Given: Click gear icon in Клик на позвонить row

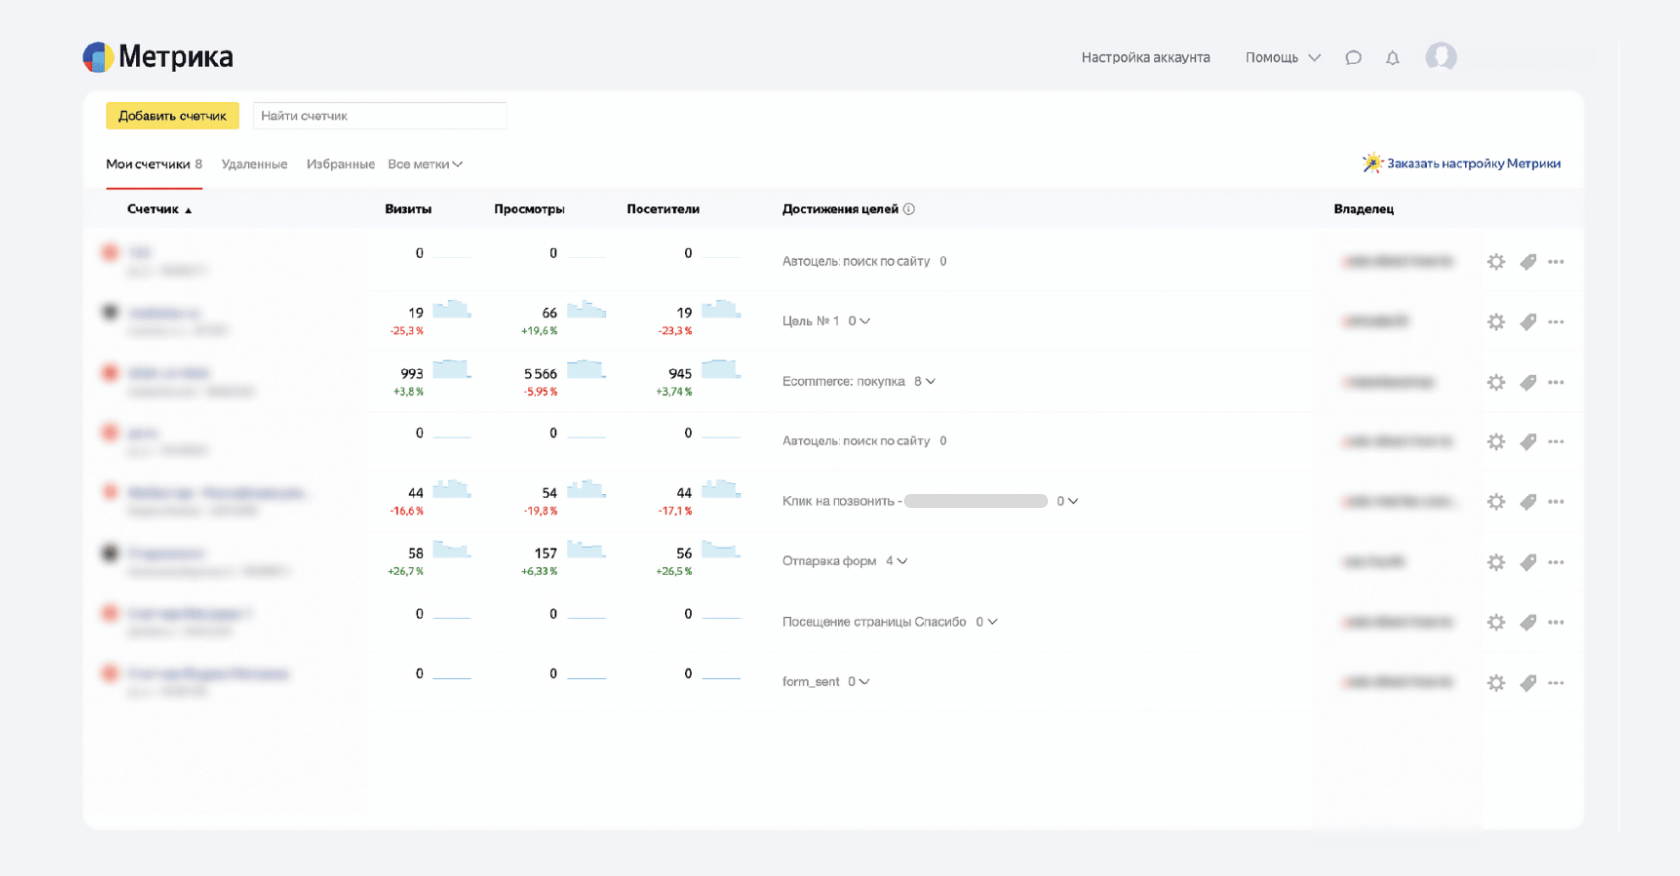Looking at the screenshot, I should 1496,502.
